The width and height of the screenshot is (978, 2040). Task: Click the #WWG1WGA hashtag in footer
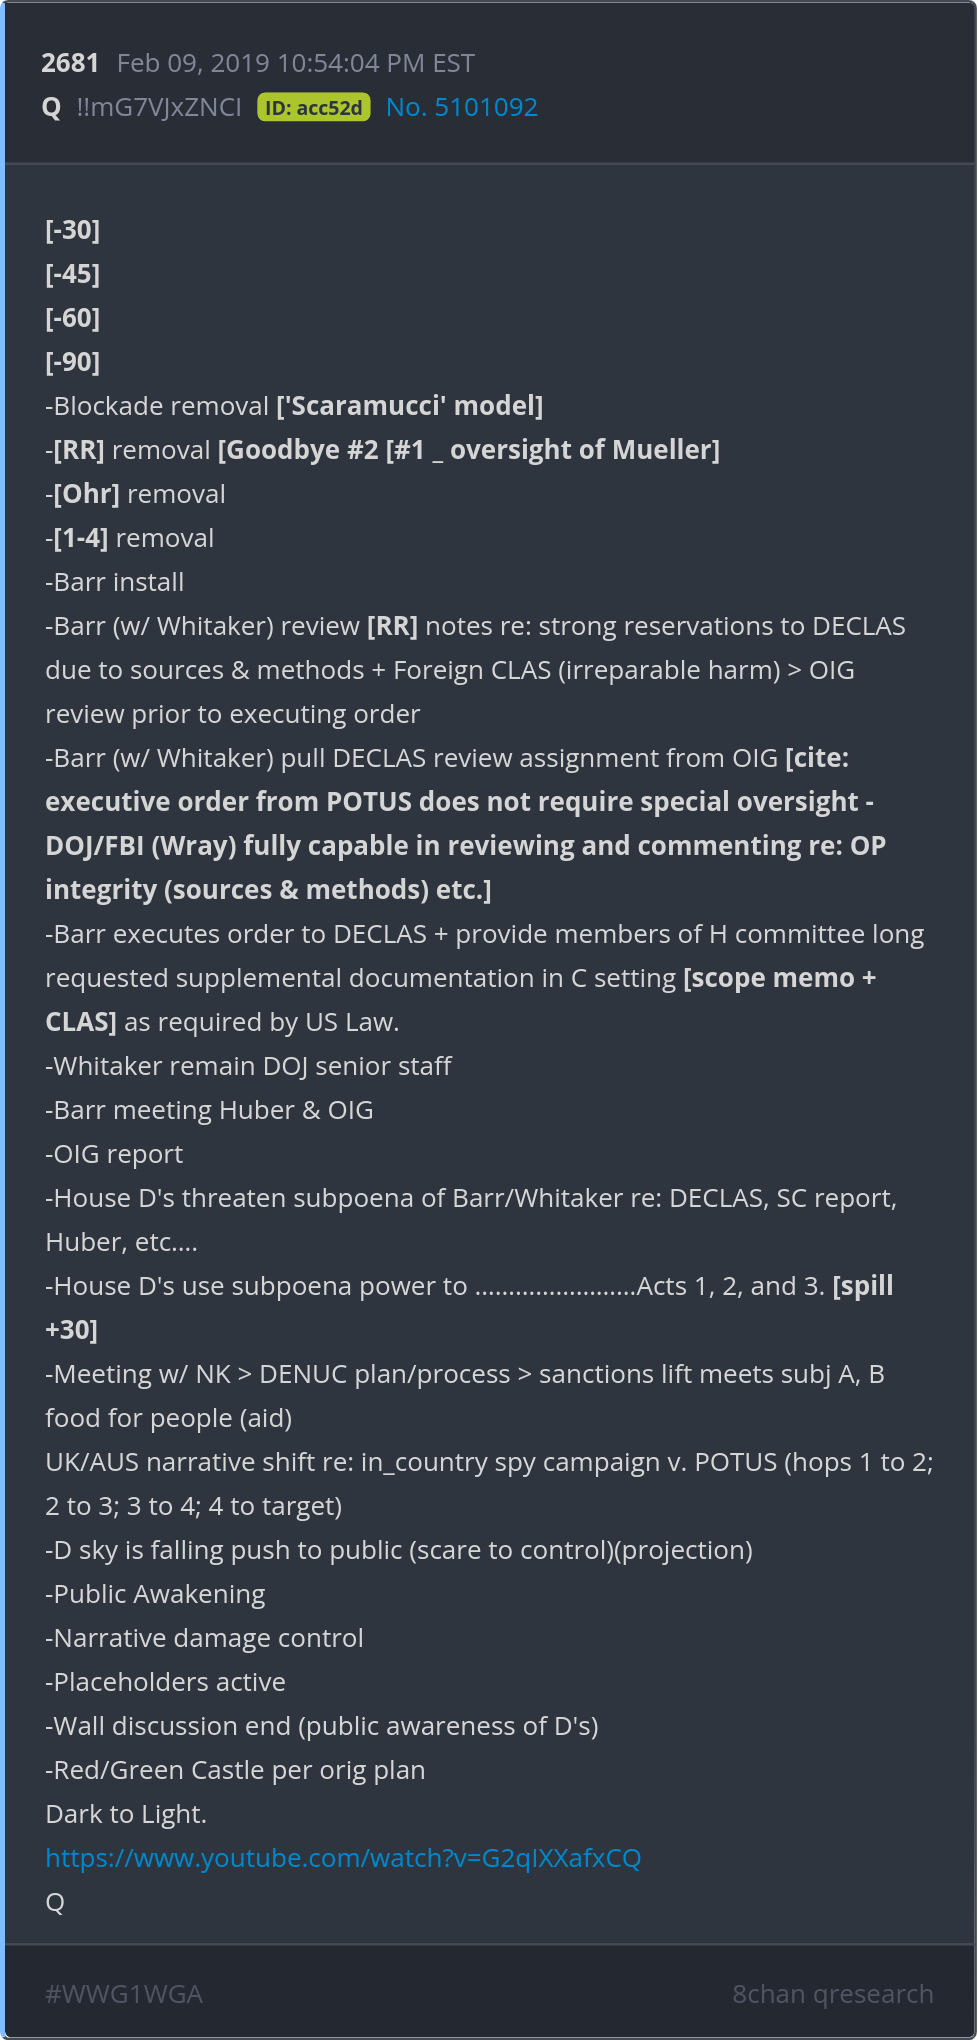point(124,1994)
